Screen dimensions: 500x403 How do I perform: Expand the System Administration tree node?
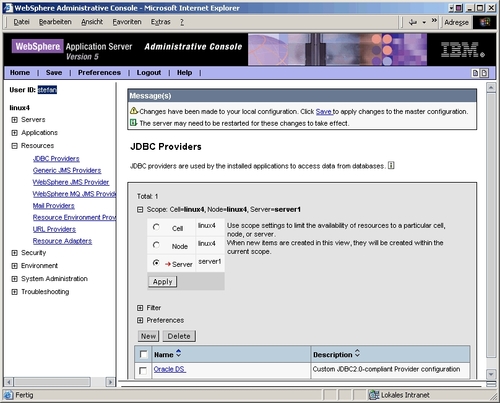point(14,279)
